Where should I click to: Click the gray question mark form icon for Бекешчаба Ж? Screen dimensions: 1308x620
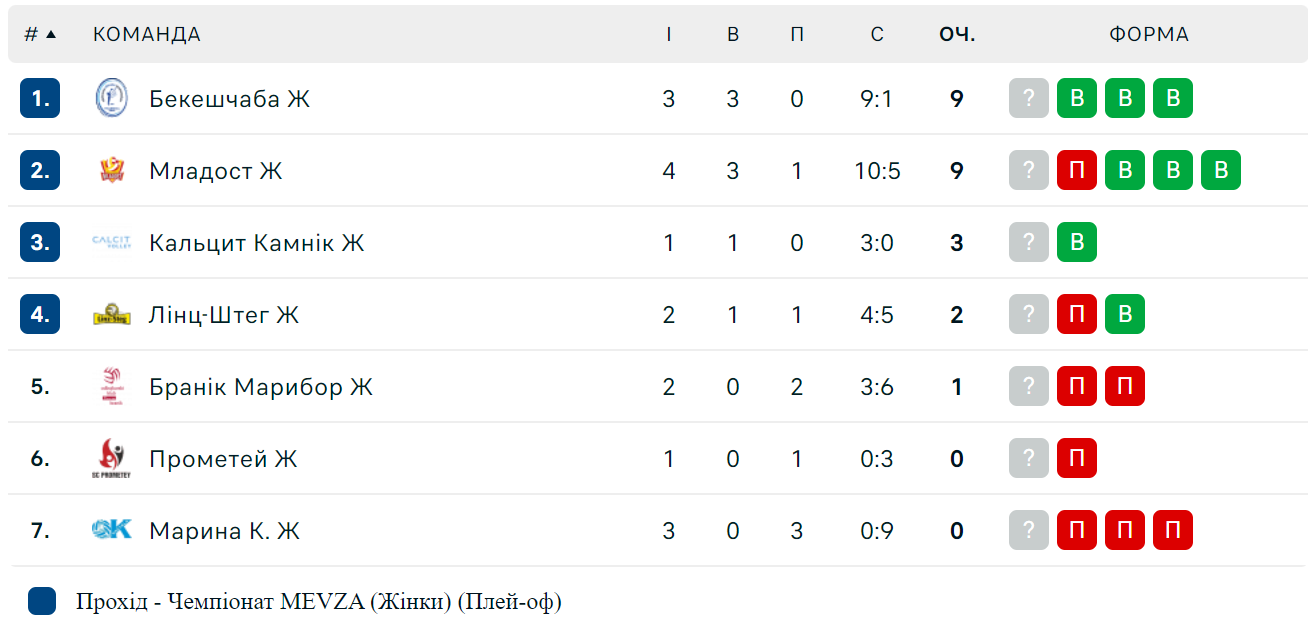(1029, 98)
